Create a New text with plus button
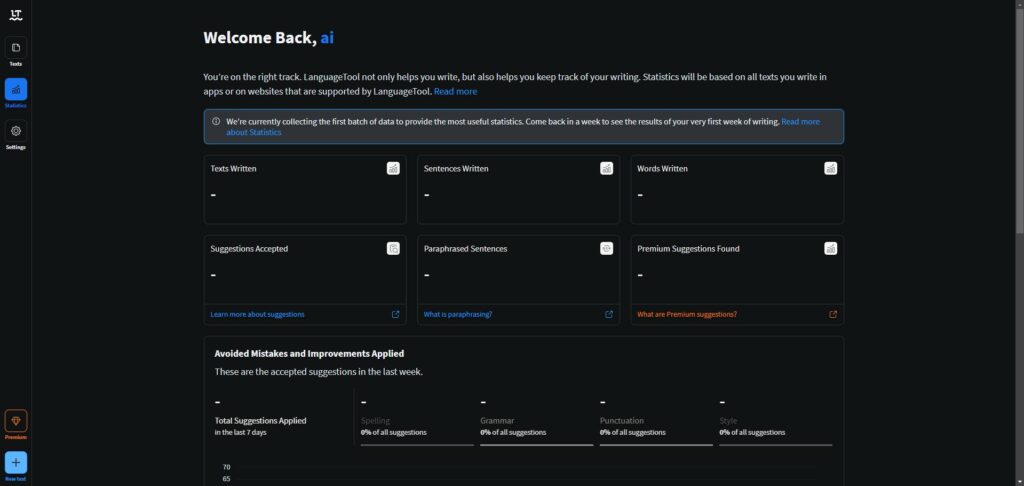Viewport: 1024px width, 486px height. [x=16, y=462]
